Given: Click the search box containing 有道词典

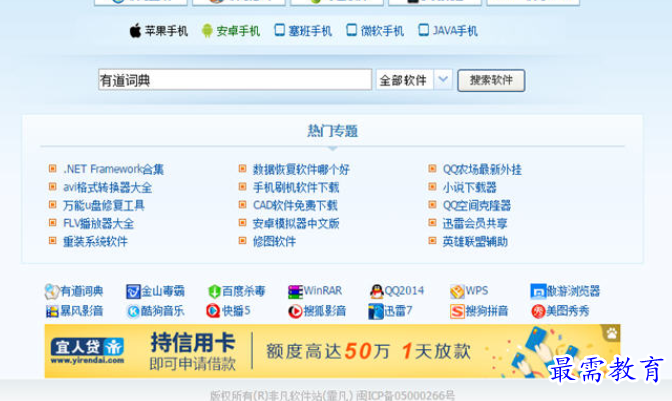Looking at the screenshot, I should tap(235, 80).
